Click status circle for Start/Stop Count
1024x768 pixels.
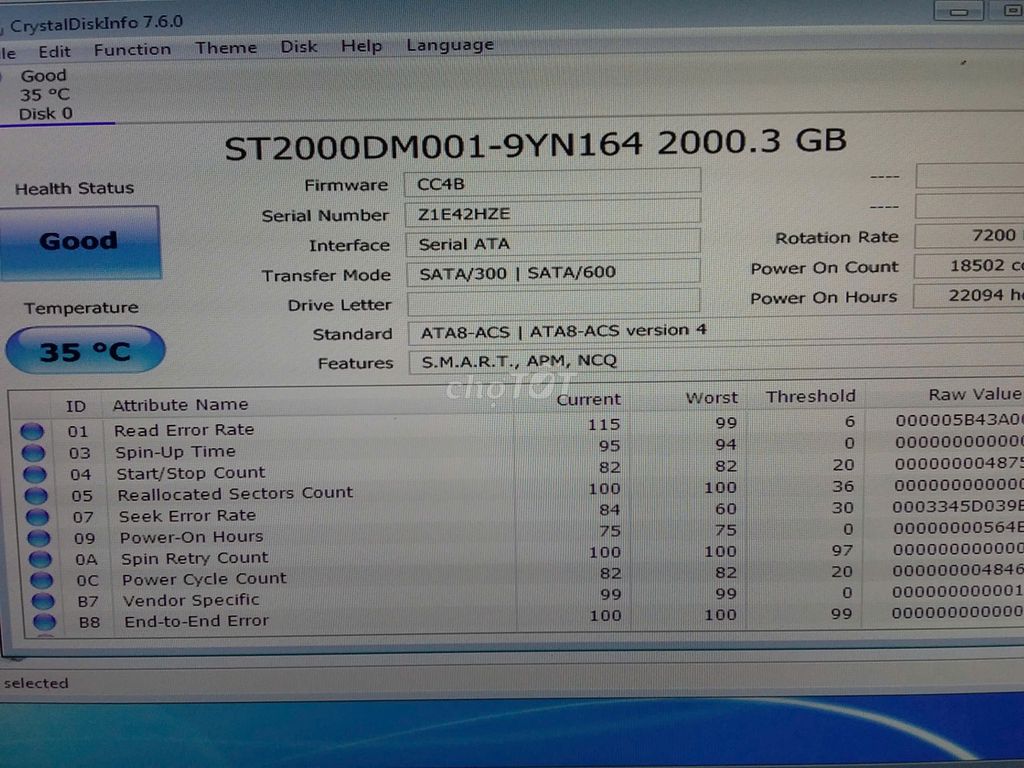coord(35,475)
